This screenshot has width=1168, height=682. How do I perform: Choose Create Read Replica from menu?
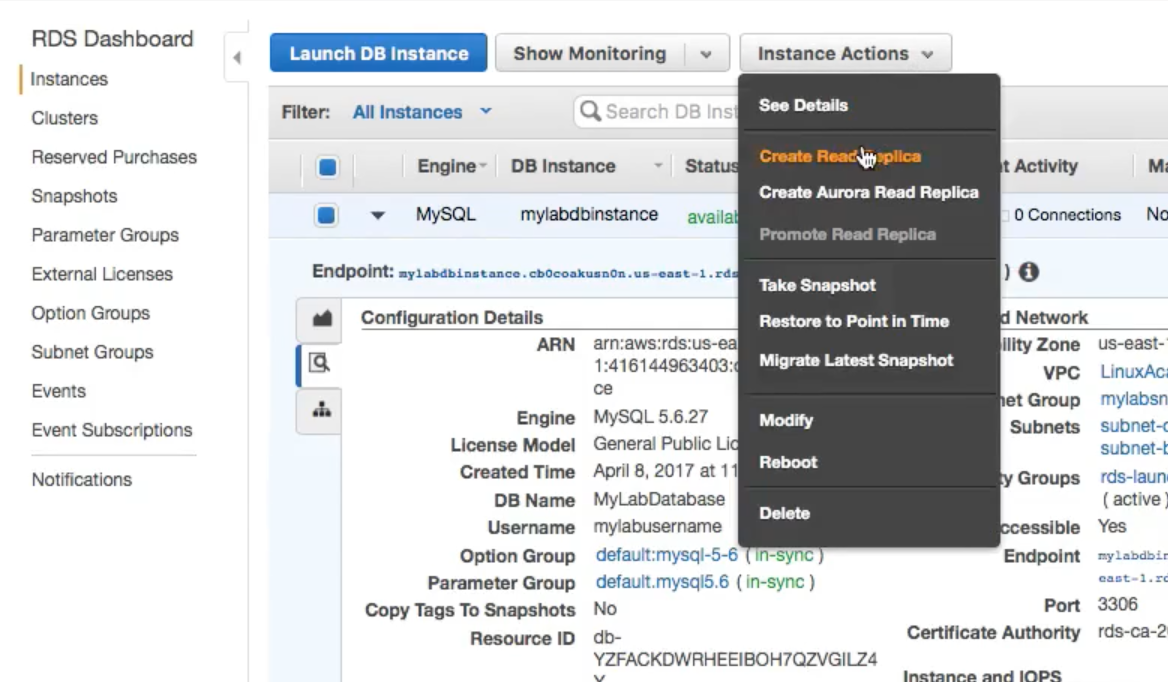[839, 156]
